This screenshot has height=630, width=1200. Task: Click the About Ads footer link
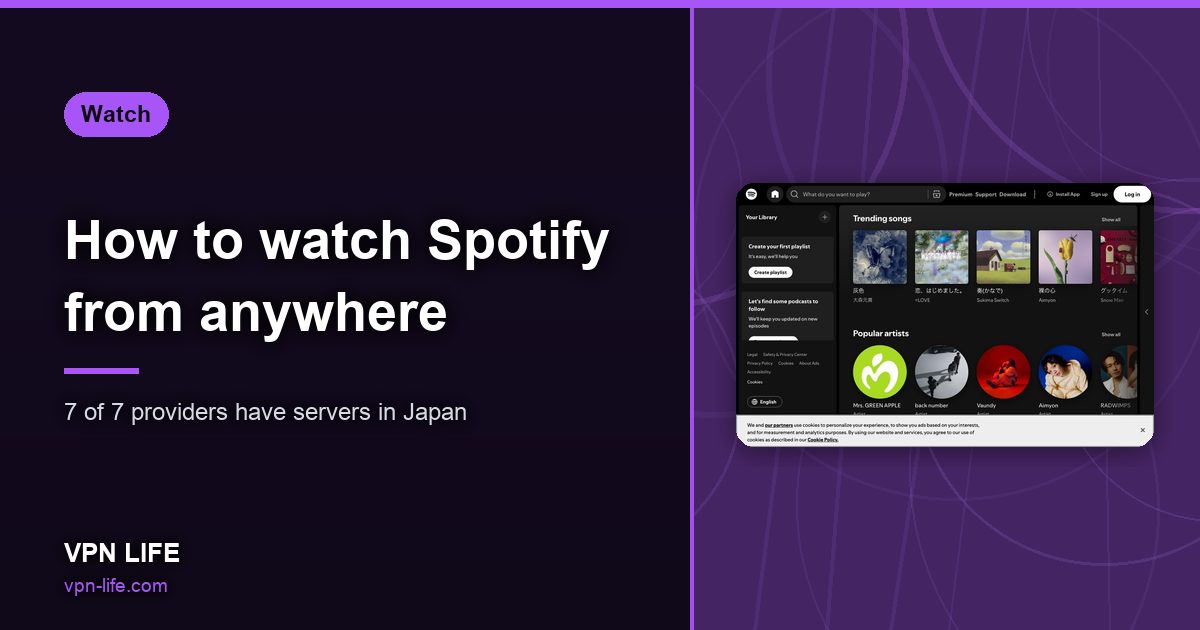pyautogui.click(x=809, y=363)
